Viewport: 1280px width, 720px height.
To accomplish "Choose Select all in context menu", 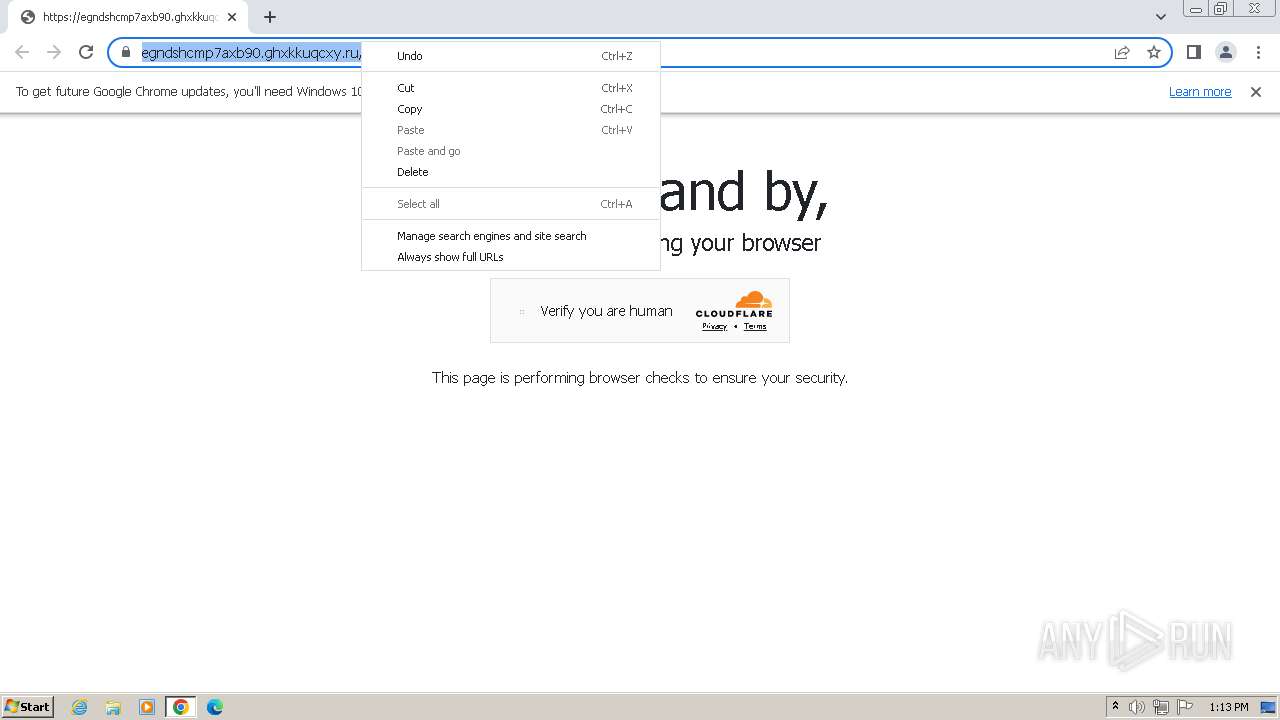I will click(x=511, y=204).
